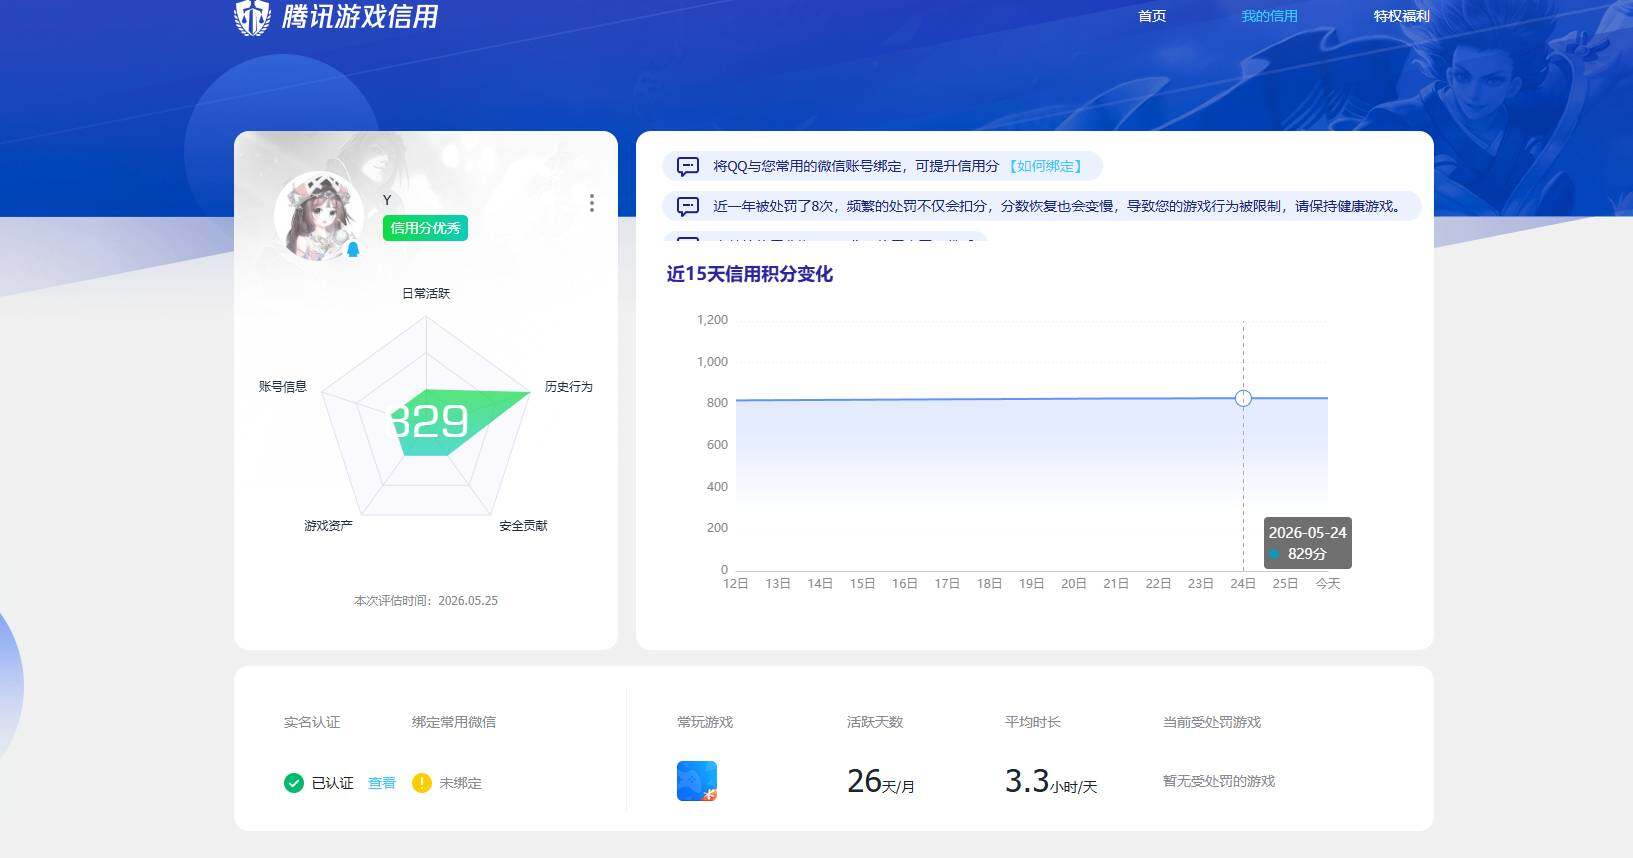Screen dimensions: 1633x858
Task: Click the 未绑定 status text
Action: (x=461, y=783)
